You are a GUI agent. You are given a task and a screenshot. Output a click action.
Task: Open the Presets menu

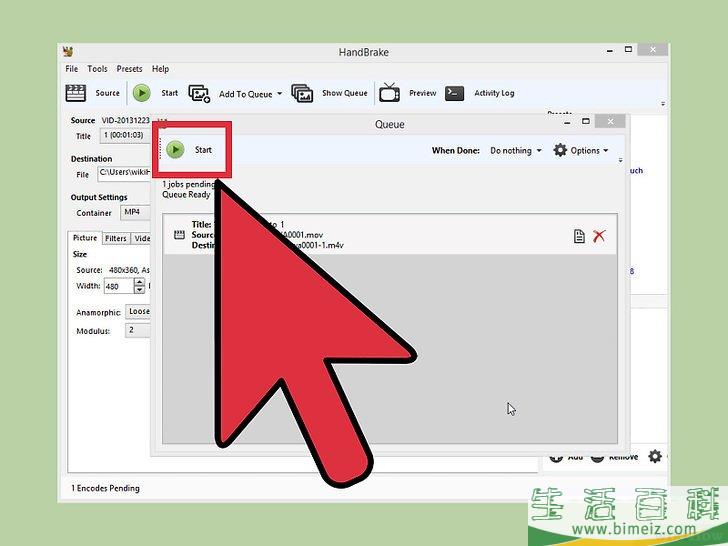point(129,69)
